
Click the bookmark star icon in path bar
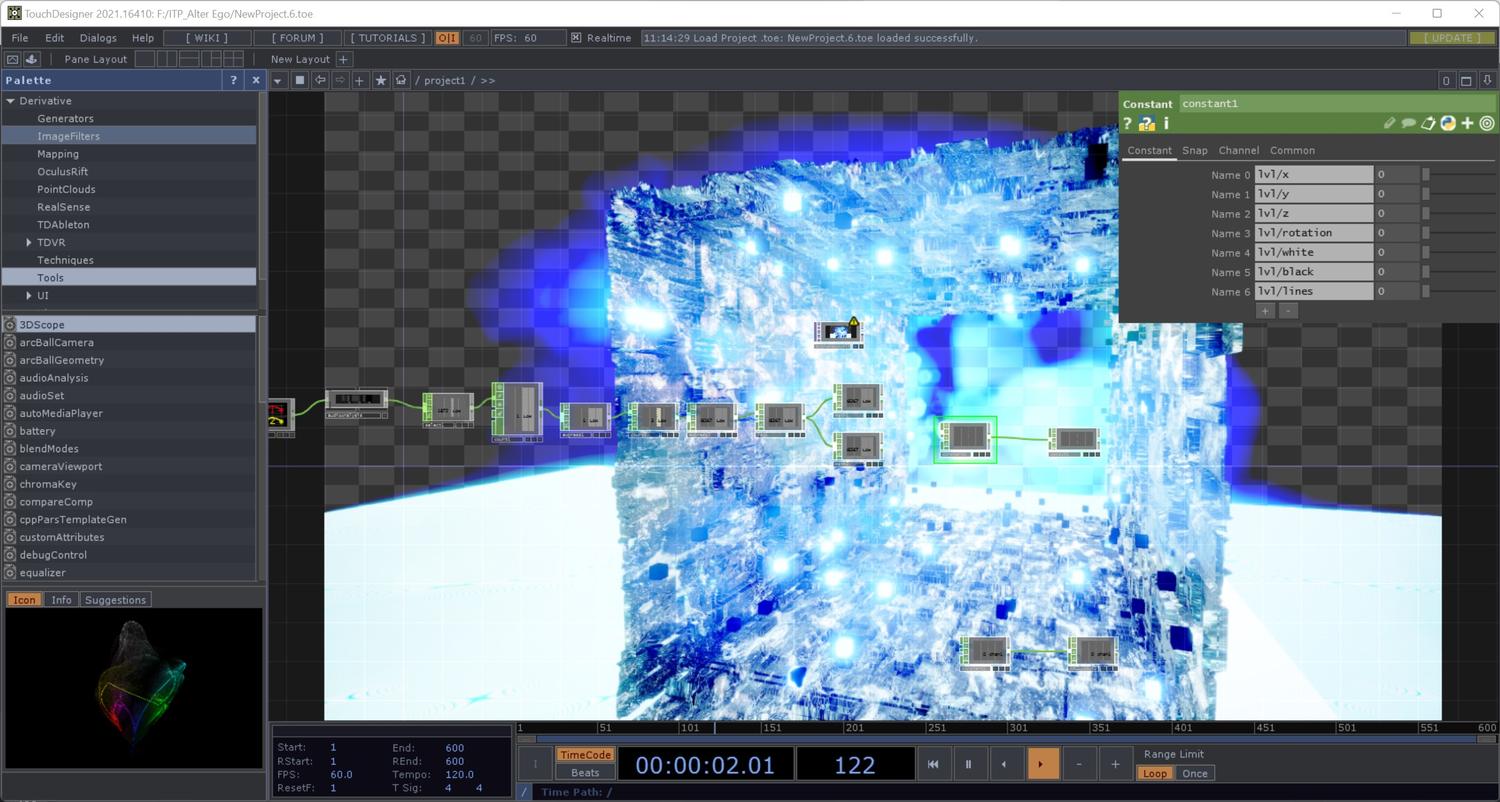[381, 80]
